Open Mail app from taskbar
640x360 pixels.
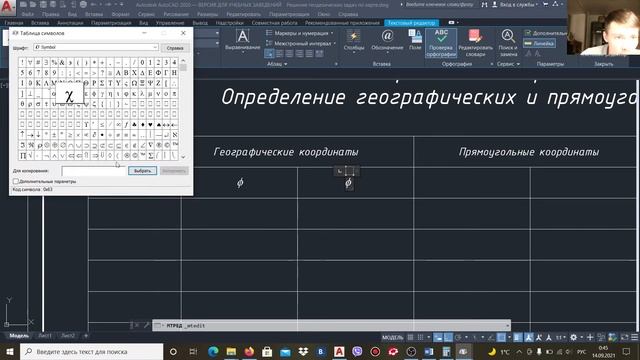click(285, 351)
